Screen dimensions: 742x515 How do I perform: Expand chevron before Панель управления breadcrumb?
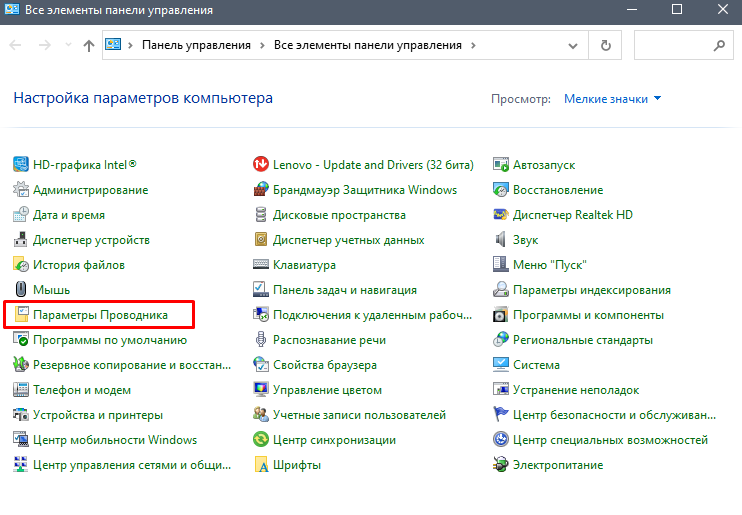130,45
